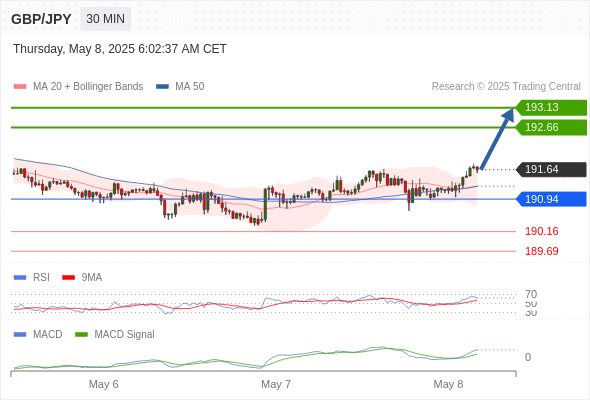Click the black 191.64 current price tag
The image size is (590, 400).
click(551, 169)
